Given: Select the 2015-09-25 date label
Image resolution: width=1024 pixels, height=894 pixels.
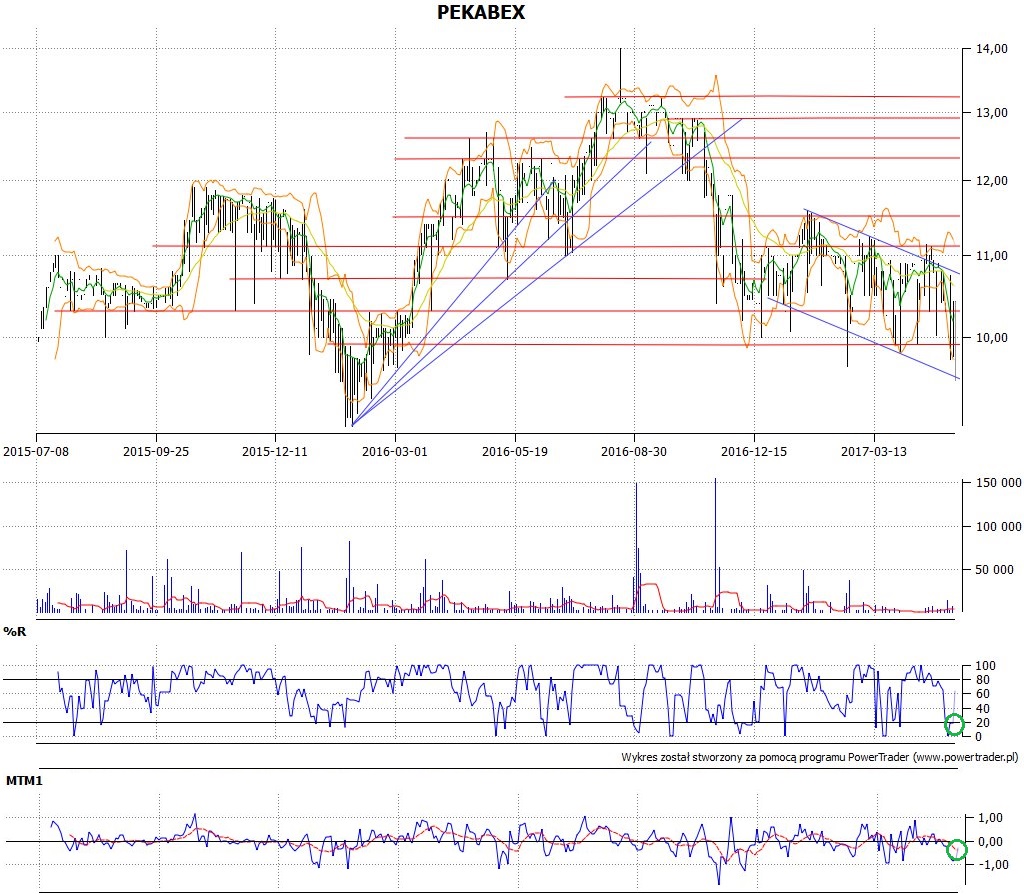Looking at the screenshot, I should pos(156,451).
